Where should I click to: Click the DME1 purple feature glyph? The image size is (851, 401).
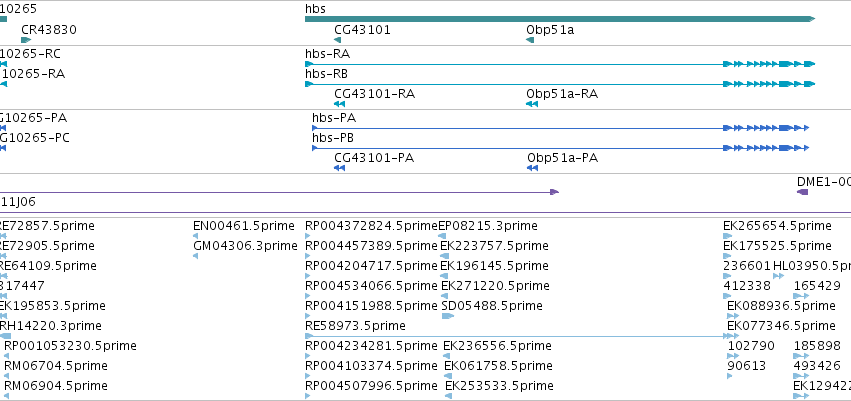pyautogui.click(x=802, y=192)
